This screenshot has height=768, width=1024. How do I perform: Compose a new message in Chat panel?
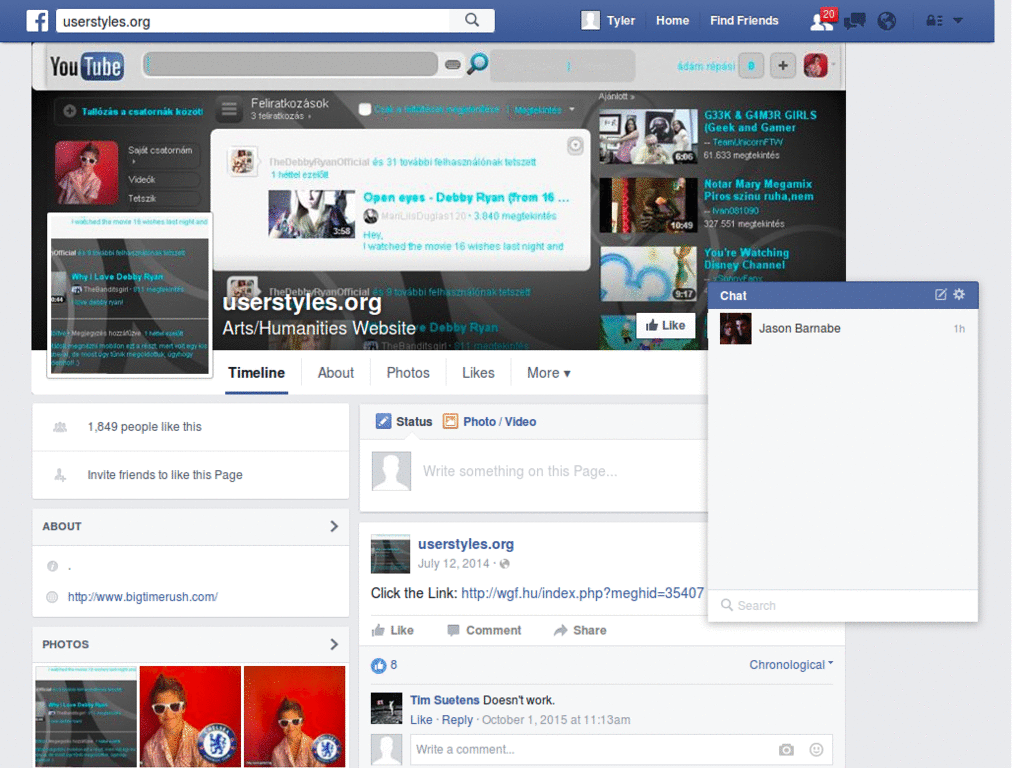940,295
